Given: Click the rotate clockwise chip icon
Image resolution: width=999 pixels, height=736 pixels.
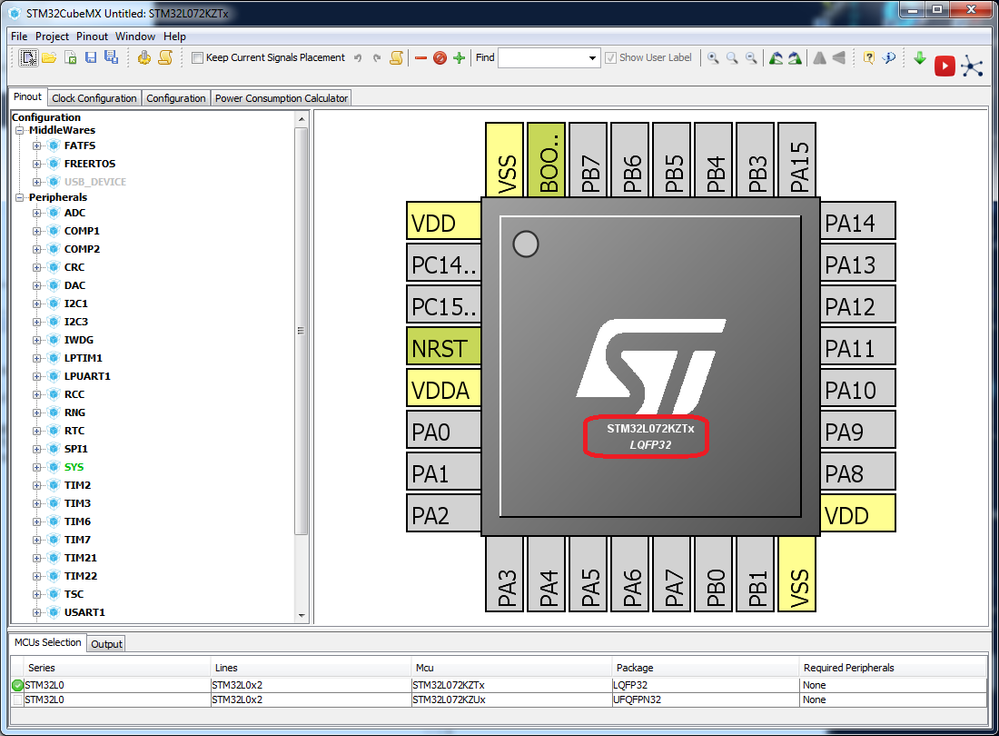Looking at the screenshot, I should click(x=795, y=58).
